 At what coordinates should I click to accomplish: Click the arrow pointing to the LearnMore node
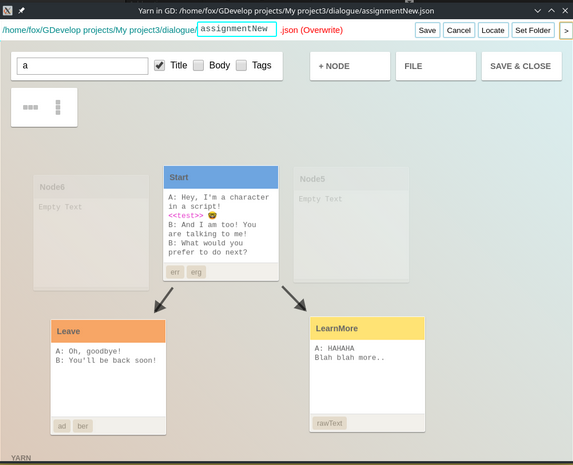(294, 299)
